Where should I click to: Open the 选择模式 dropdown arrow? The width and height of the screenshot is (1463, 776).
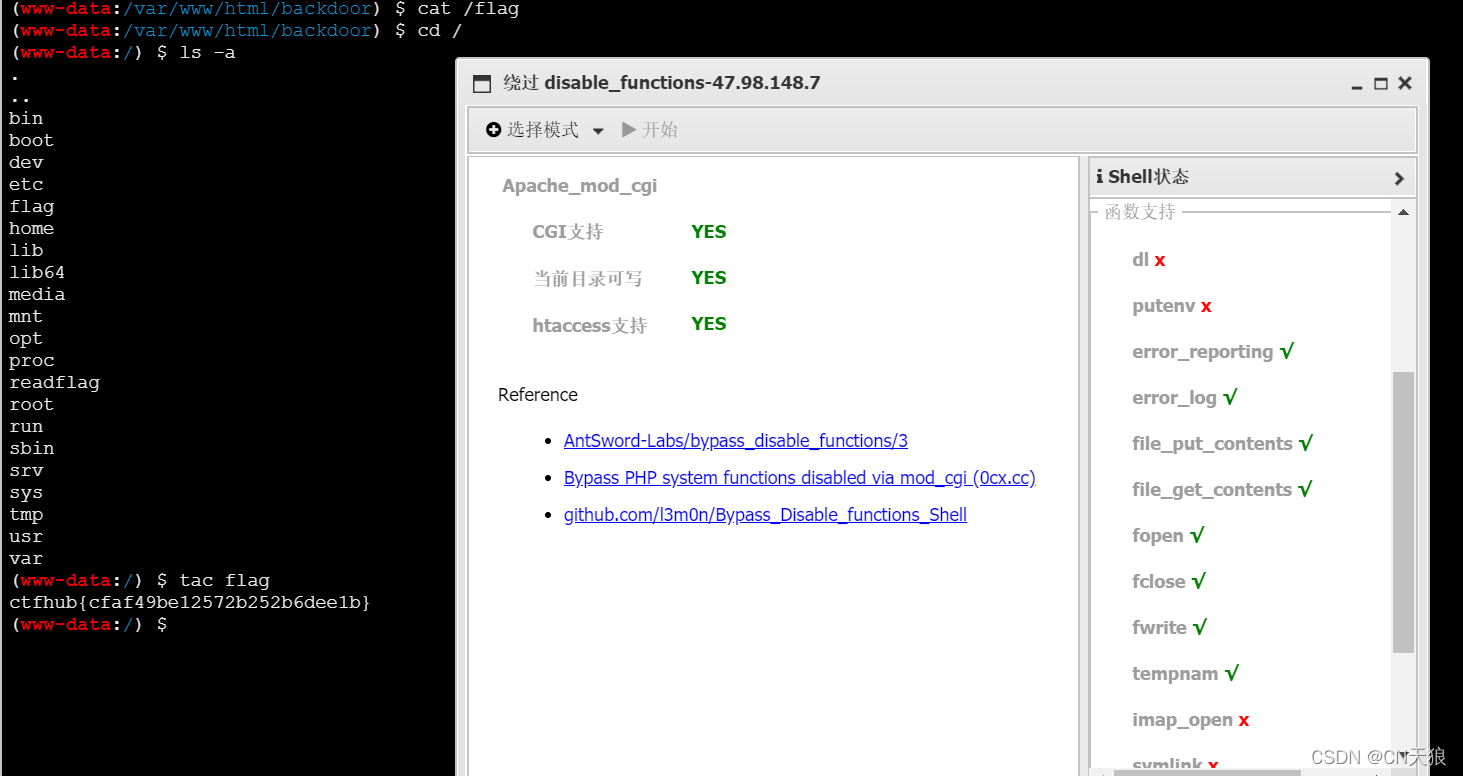pos(598,131)
